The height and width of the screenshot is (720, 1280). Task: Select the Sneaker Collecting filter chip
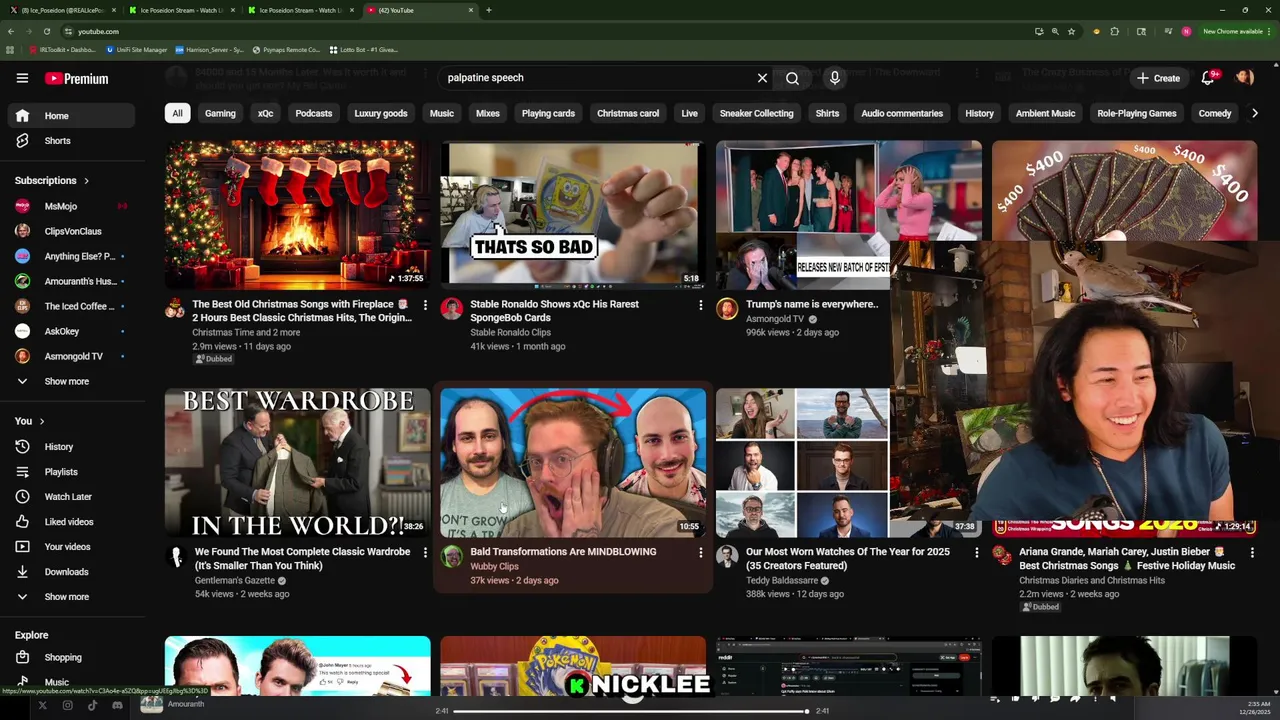[x=756, y=113]
